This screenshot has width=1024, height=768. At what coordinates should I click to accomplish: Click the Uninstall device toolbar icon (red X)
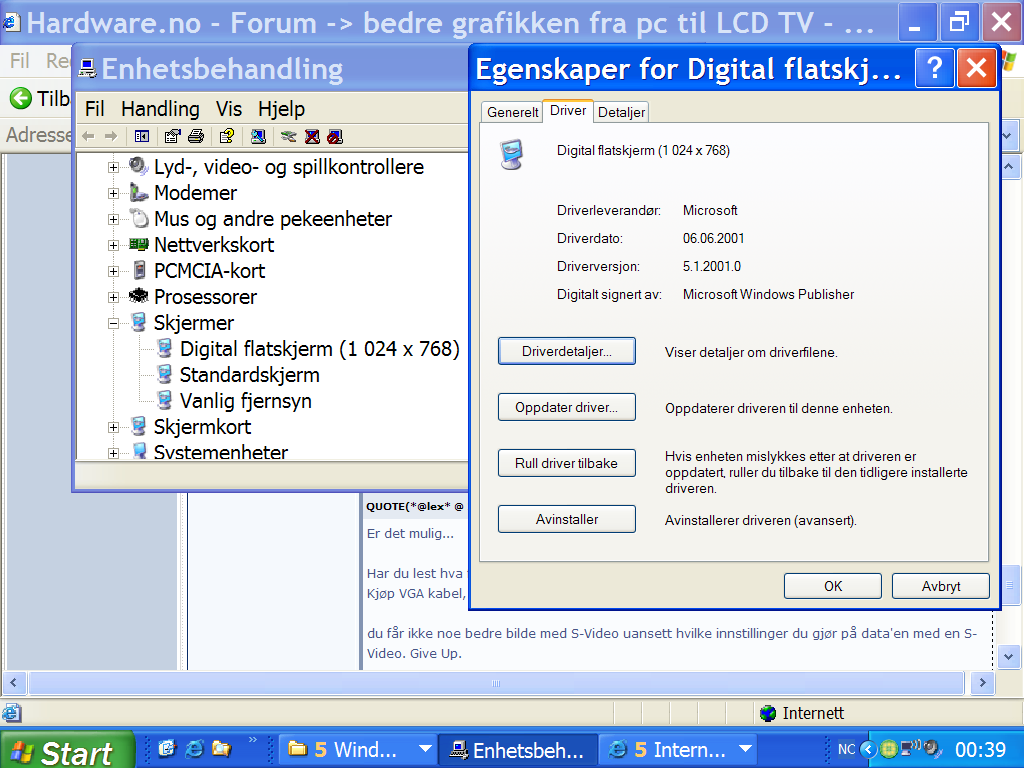click(312, 136)
